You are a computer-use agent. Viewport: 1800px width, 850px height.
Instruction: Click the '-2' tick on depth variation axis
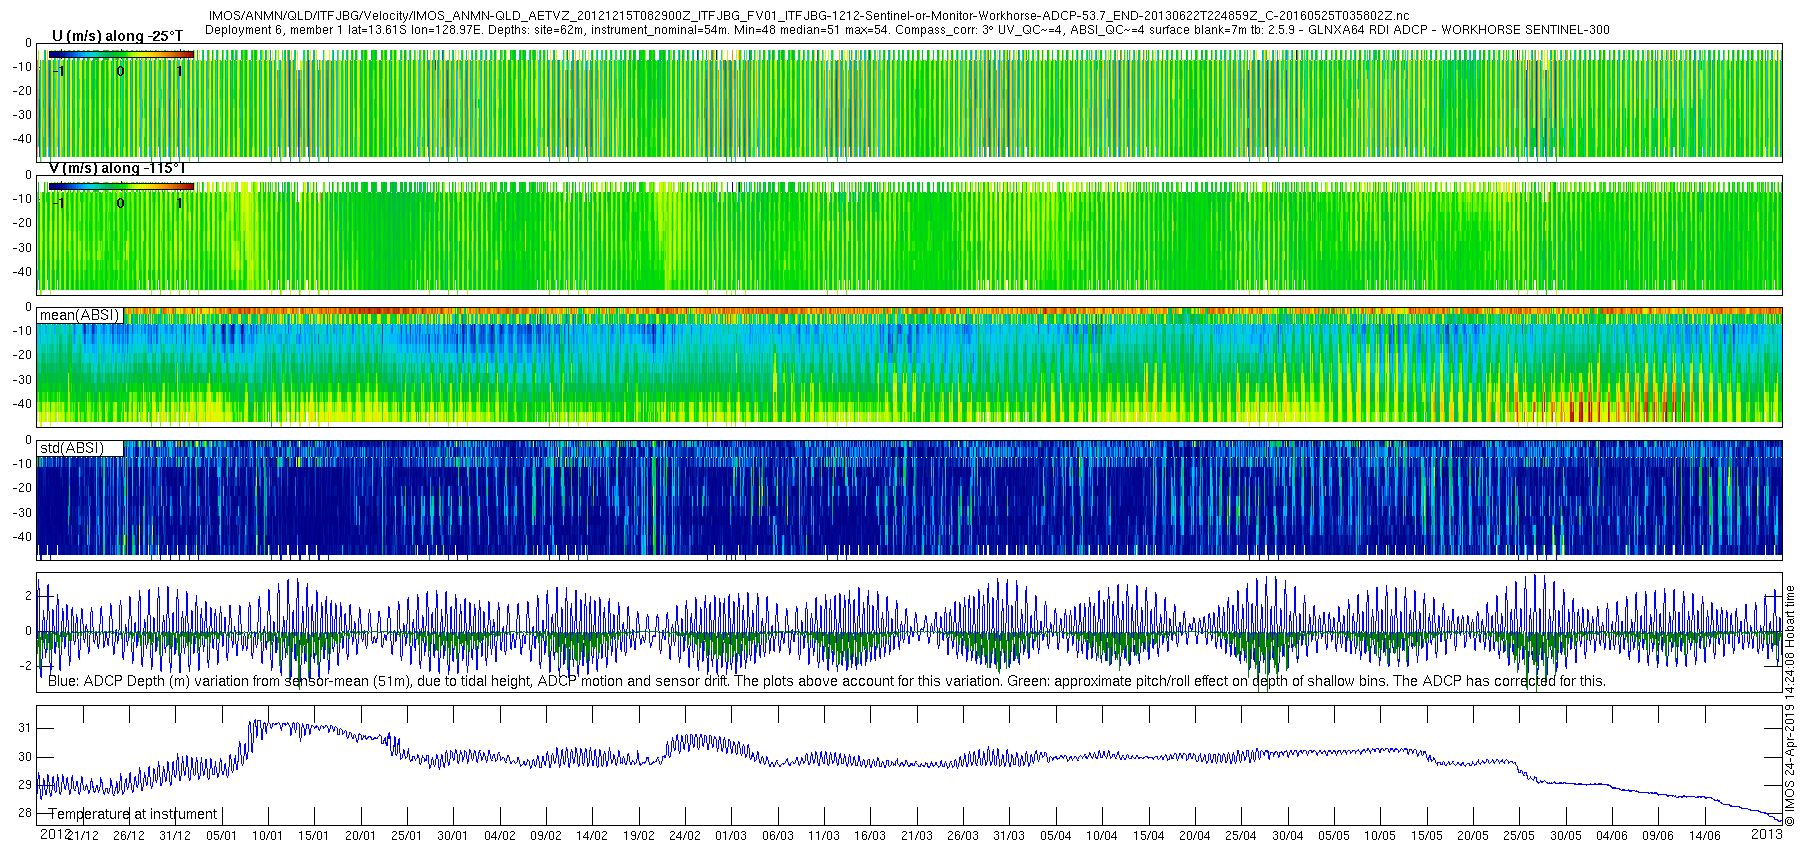(27, 666)
